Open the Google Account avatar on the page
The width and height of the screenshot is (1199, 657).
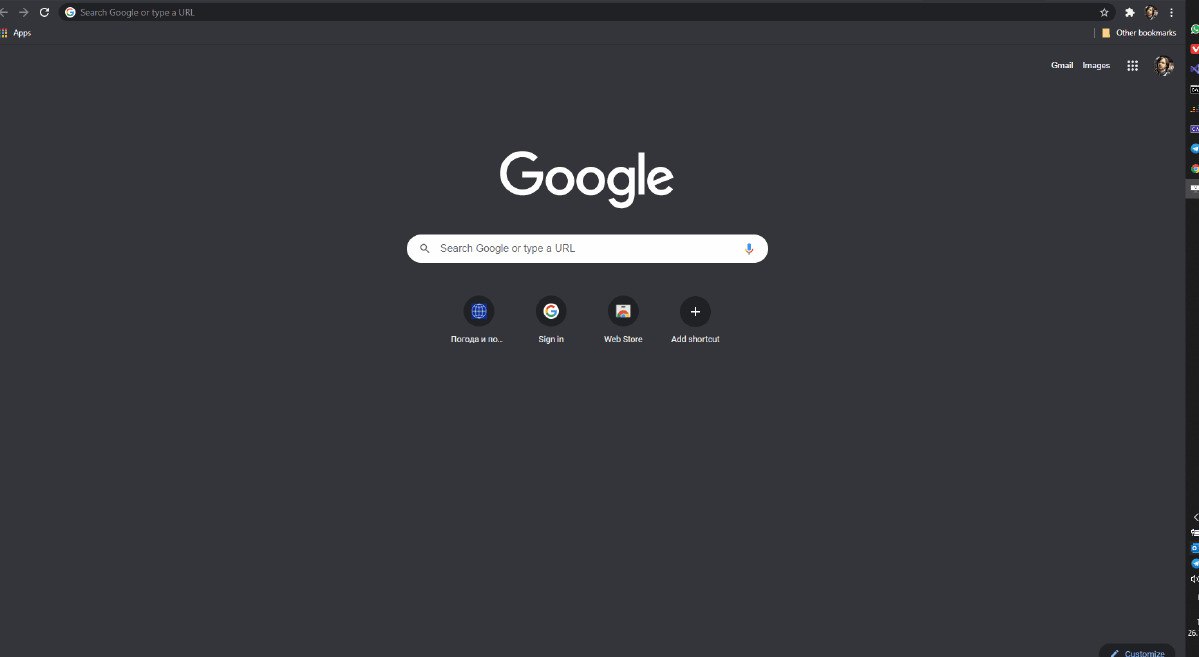click(1163, 66)
